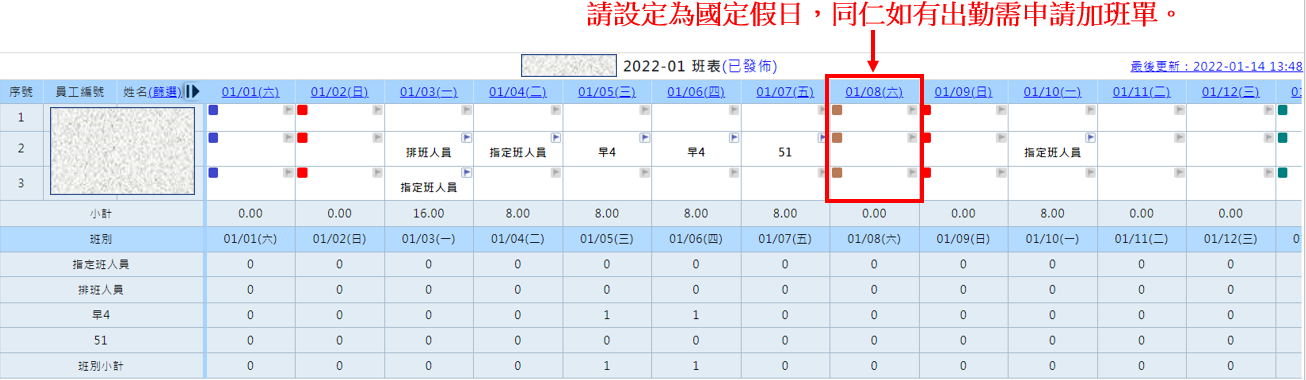Viewport: 1306px width, 380px height.
Task: Open the flag icon in row 1 under 01/06(四)
Action: coord(734,110)
